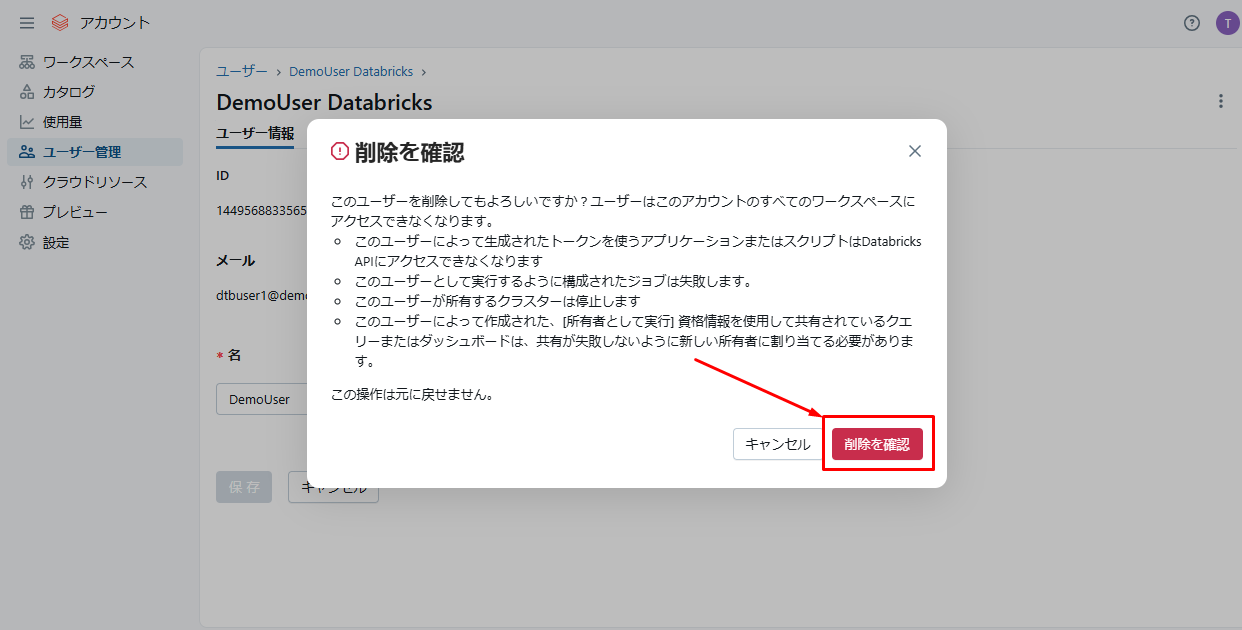
Task: Click the DemoUser Databricks page heading
Action: pos(324,102)
